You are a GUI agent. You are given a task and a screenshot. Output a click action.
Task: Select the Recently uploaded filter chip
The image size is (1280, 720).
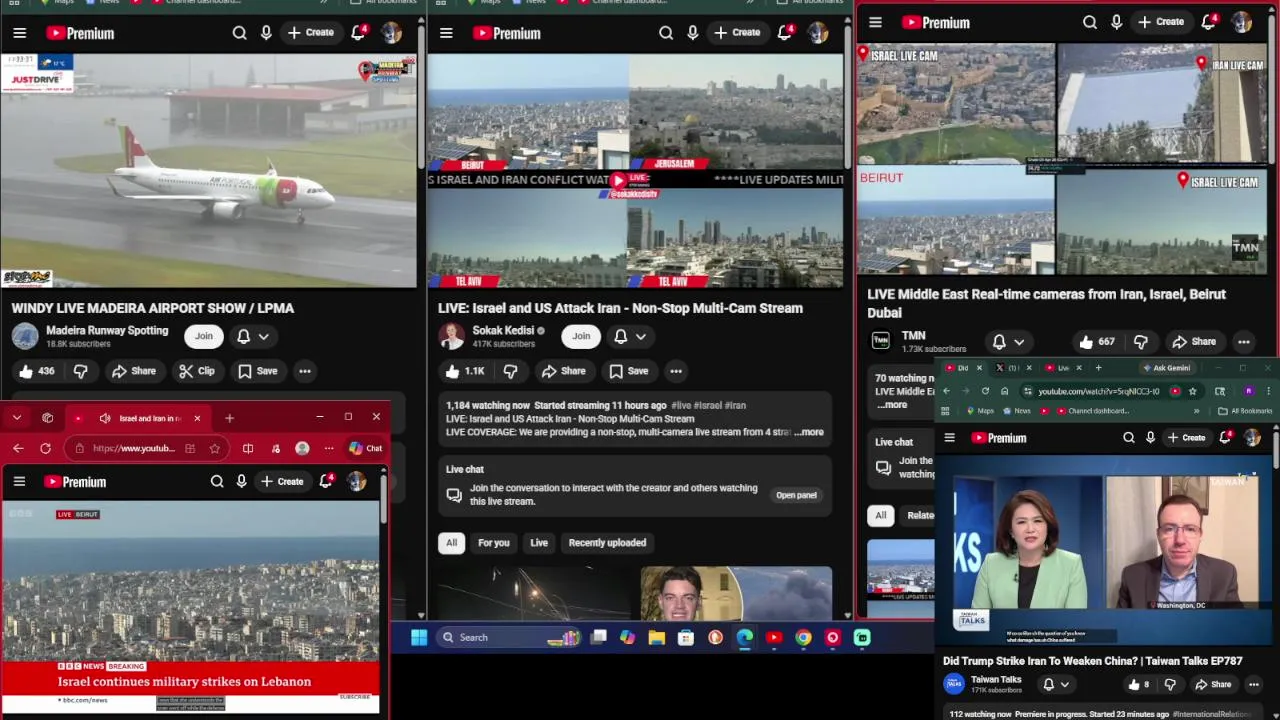[607, 542]
